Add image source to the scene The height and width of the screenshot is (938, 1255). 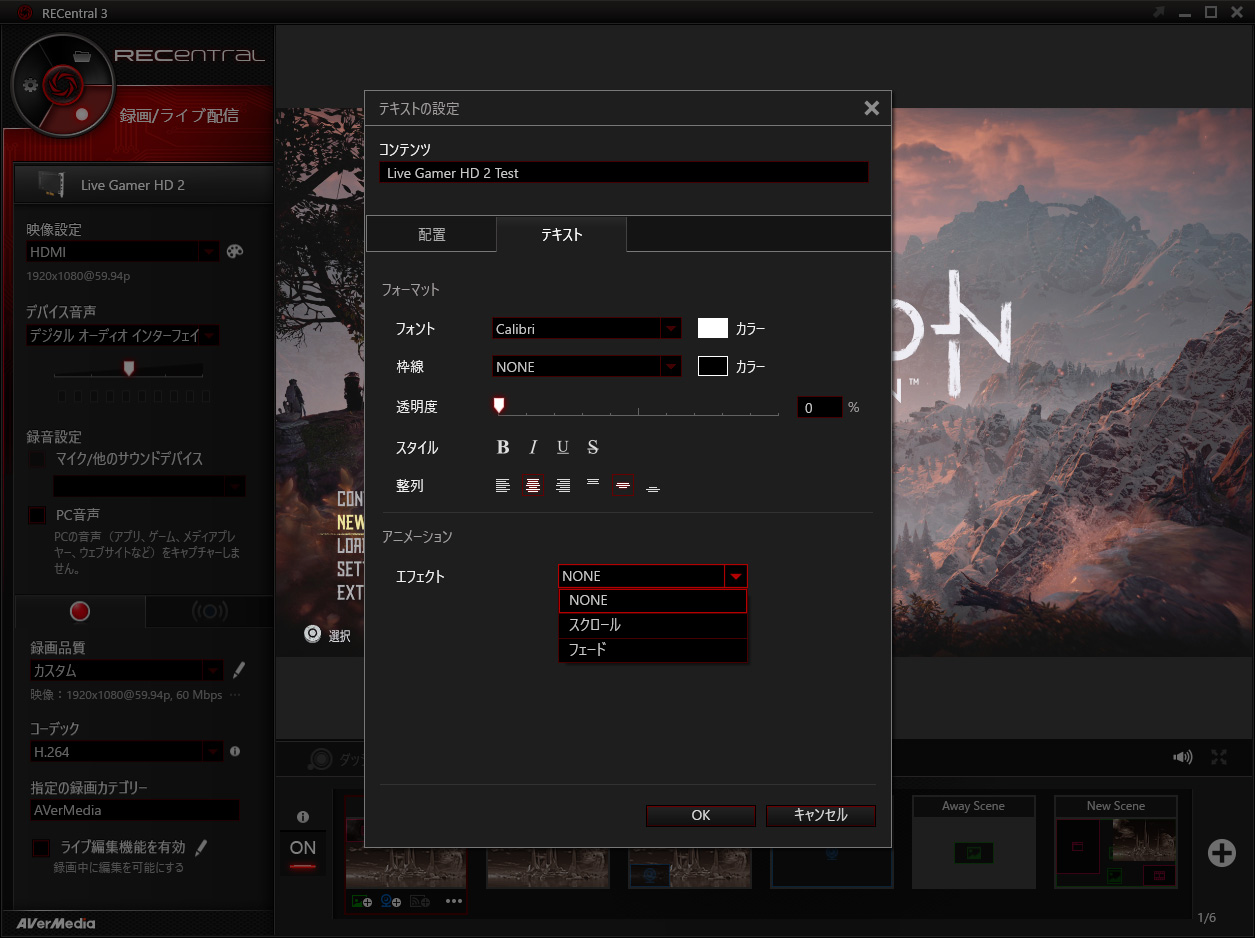point(362,901)
